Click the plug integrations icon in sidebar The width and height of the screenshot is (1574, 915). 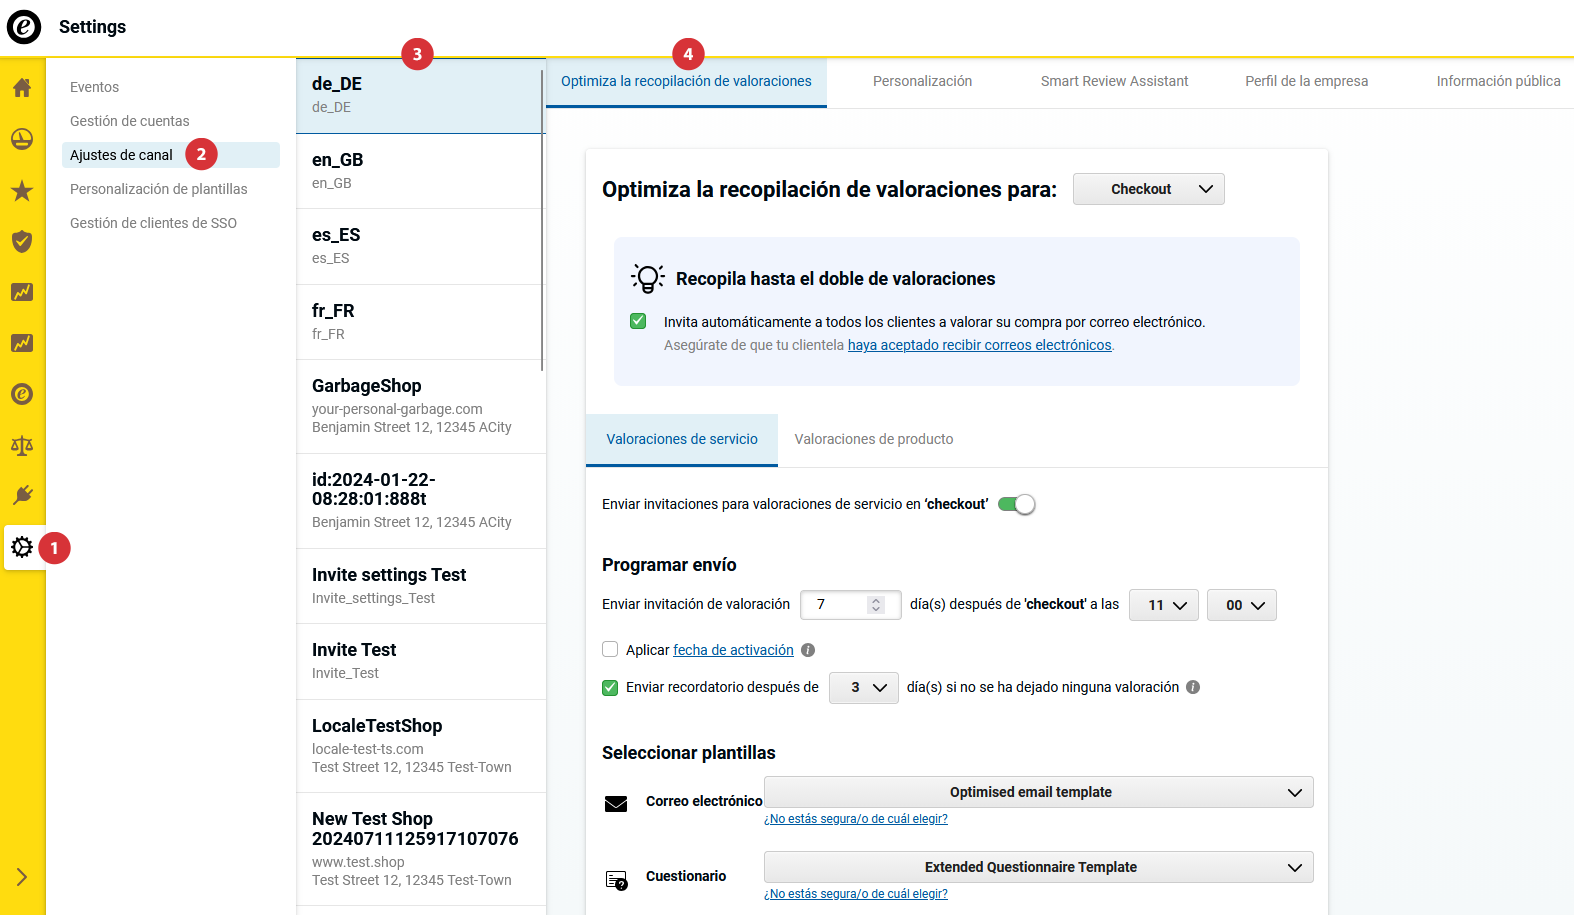(22, 496)
